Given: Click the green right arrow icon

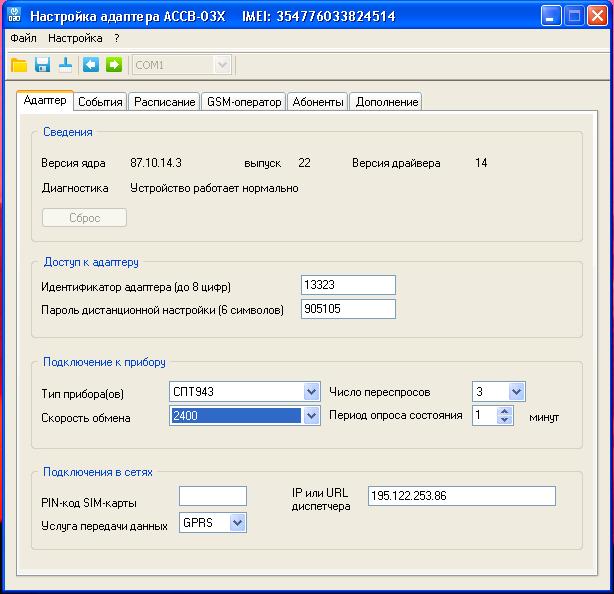Looking at the screenshot, I should [114, 65].
